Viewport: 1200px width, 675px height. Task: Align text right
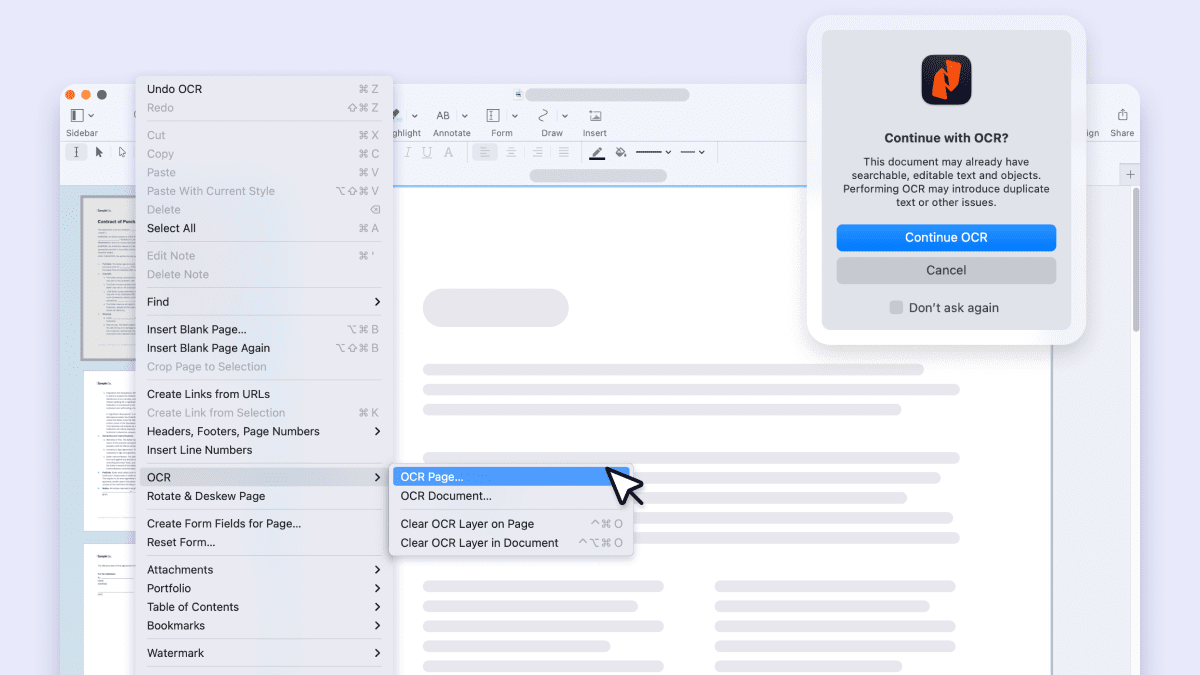point(537,152)
